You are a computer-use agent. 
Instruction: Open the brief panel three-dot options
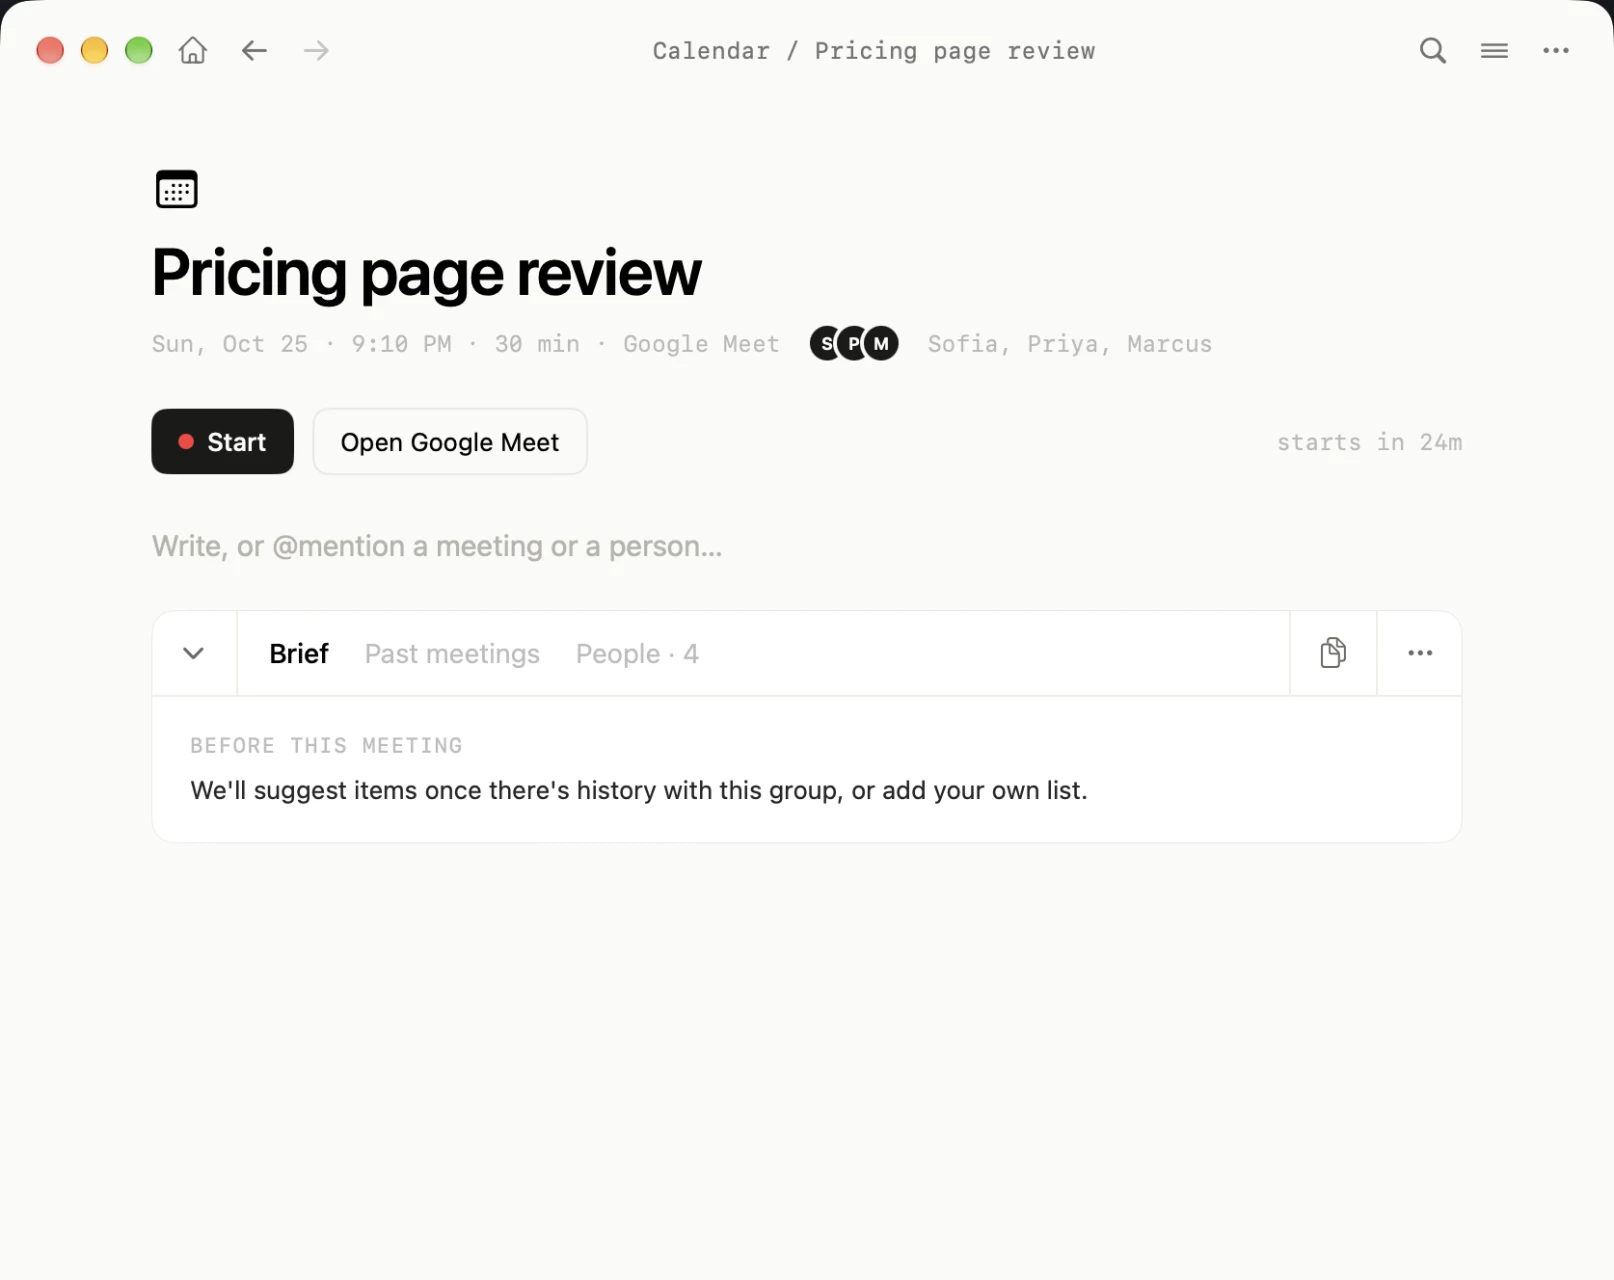click(x=1420, y=653)
